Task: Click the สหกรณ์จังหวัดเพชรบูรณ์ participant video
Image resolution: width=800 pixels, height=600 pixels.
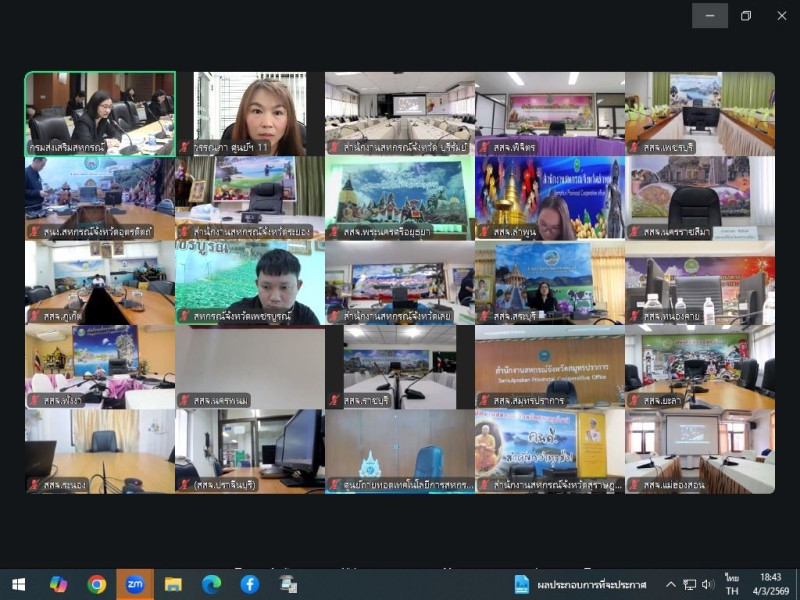Action: 250,280
